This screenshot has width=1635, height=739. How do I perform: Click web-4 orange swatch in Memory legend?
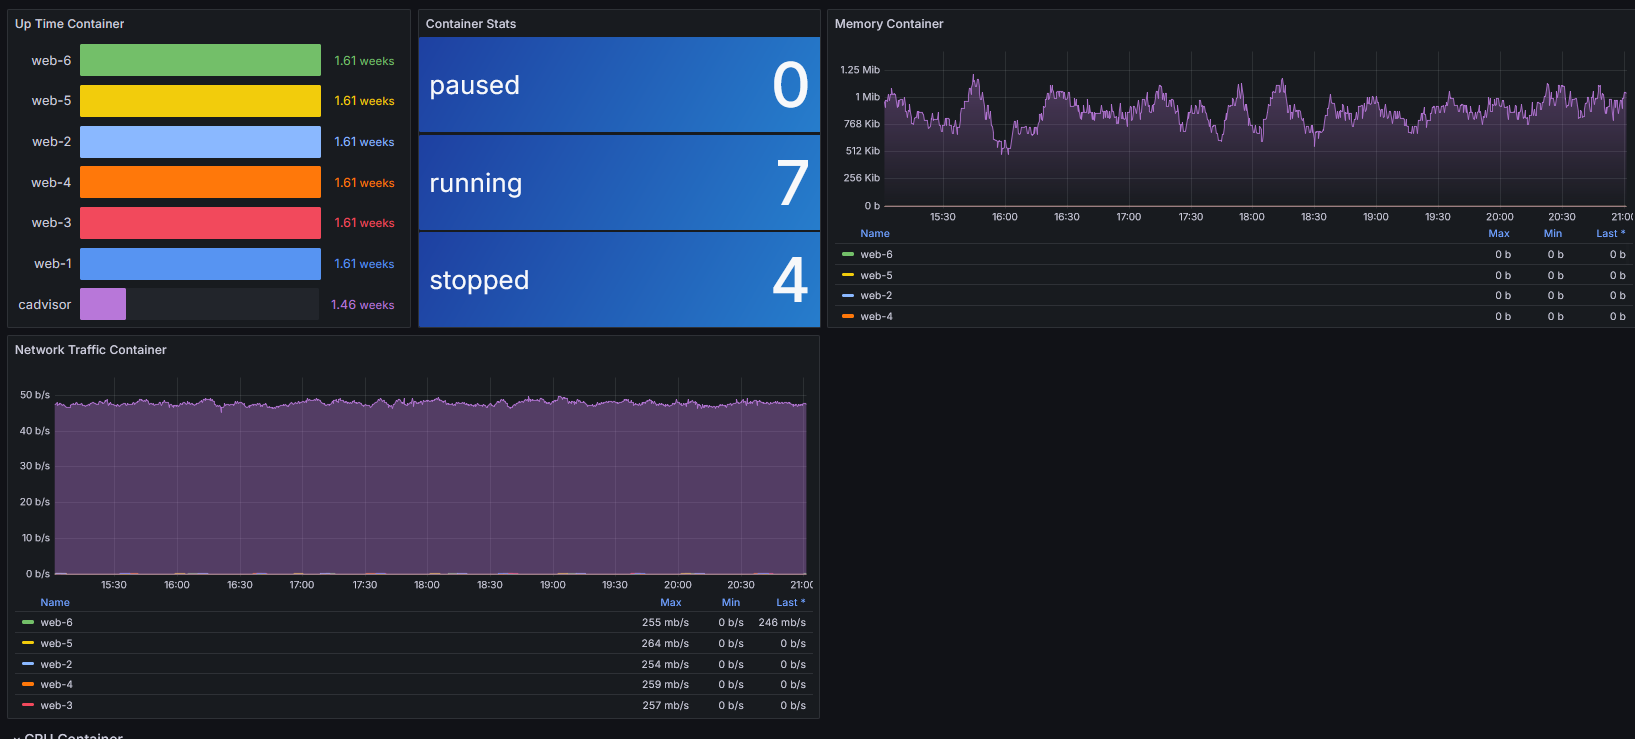[848, 316]
